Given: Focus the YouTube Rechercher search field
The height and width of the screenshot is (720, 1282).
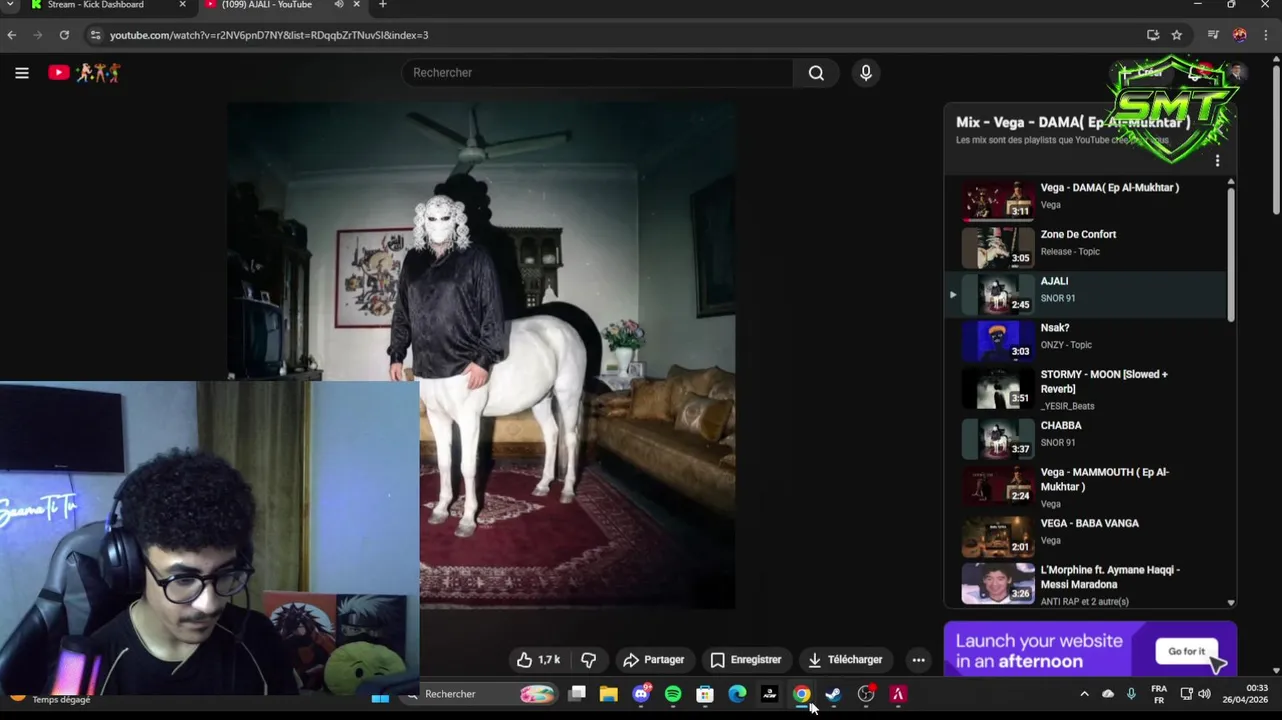Looking at the screenshot, I should [x=597, y=73].
